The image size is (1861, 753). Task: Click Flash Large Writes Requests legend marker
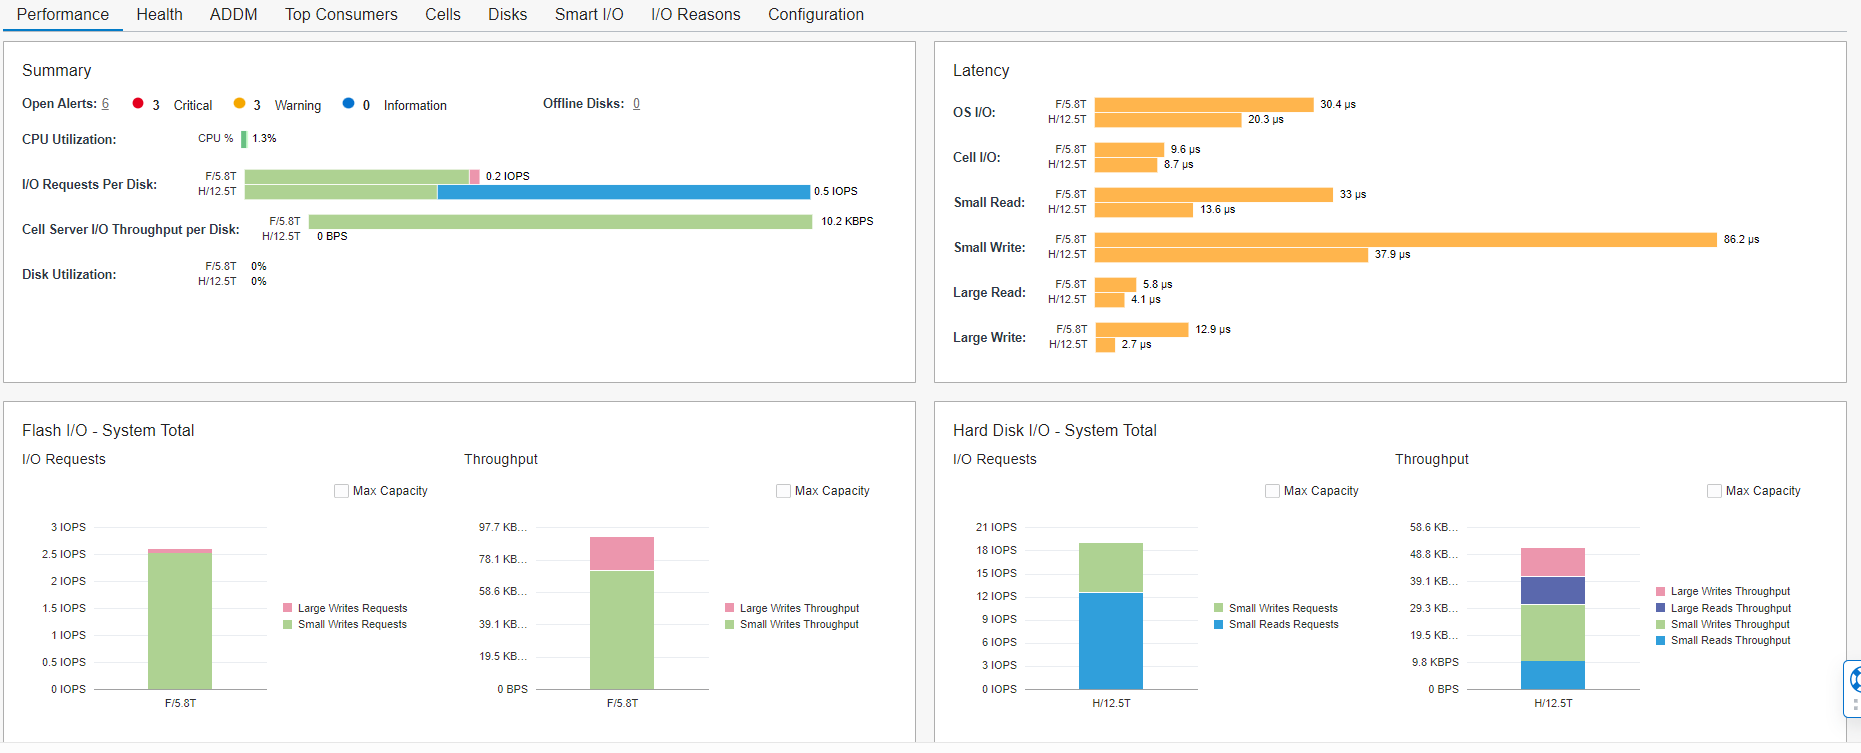point(288,608)
